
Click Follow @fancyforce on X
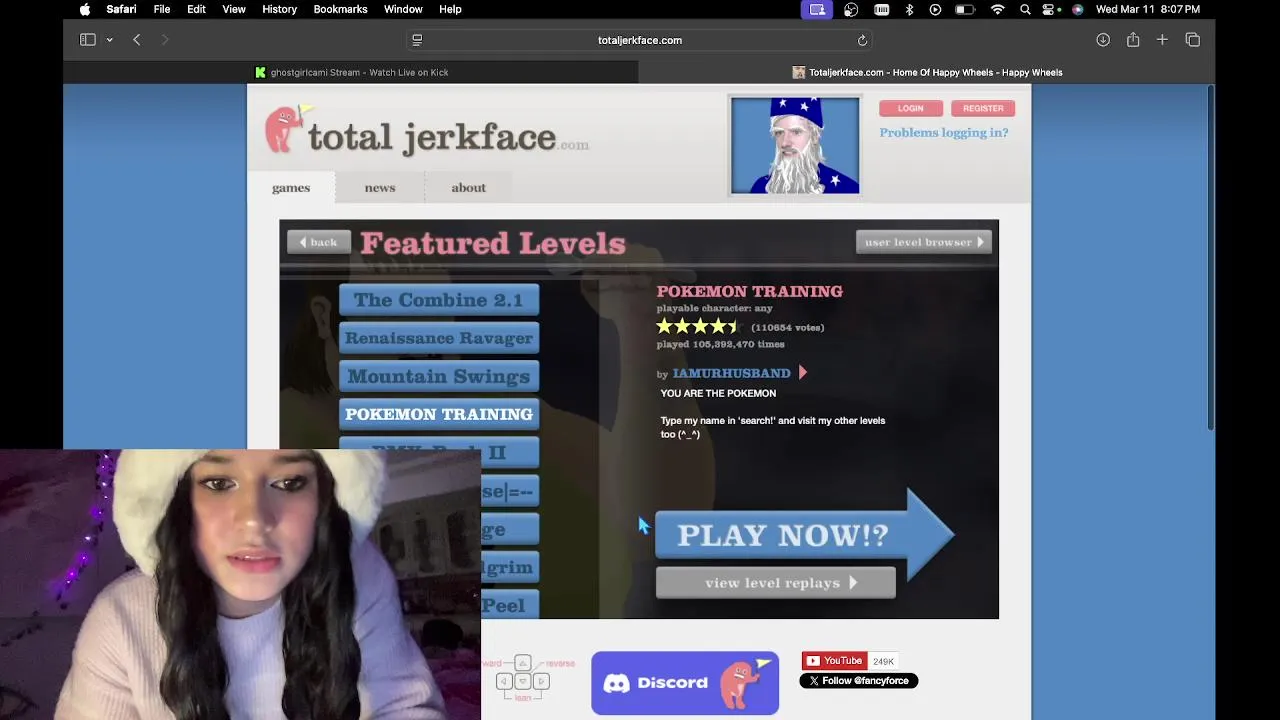pyautogui.click(x=858, y=681)
